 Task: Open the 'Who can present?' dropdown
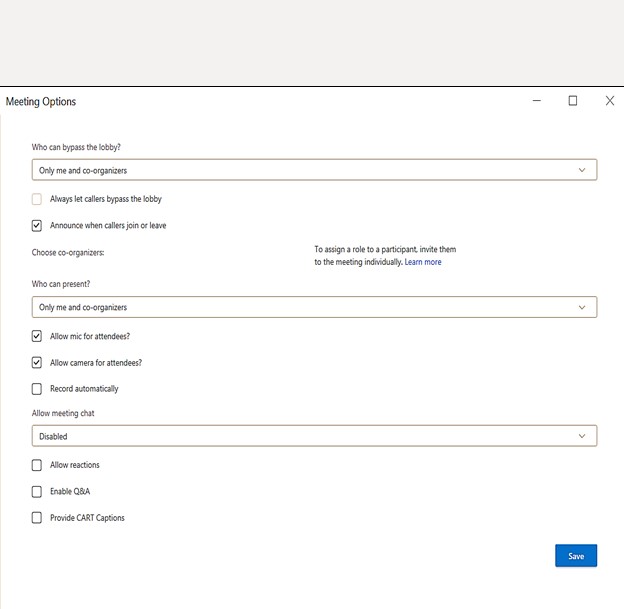[x=314, y=307]
